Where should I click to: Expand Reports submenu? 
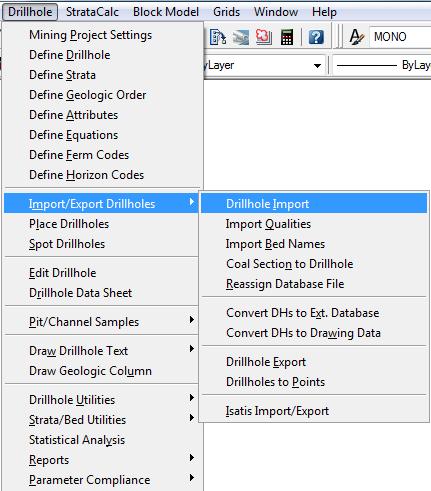102,460
